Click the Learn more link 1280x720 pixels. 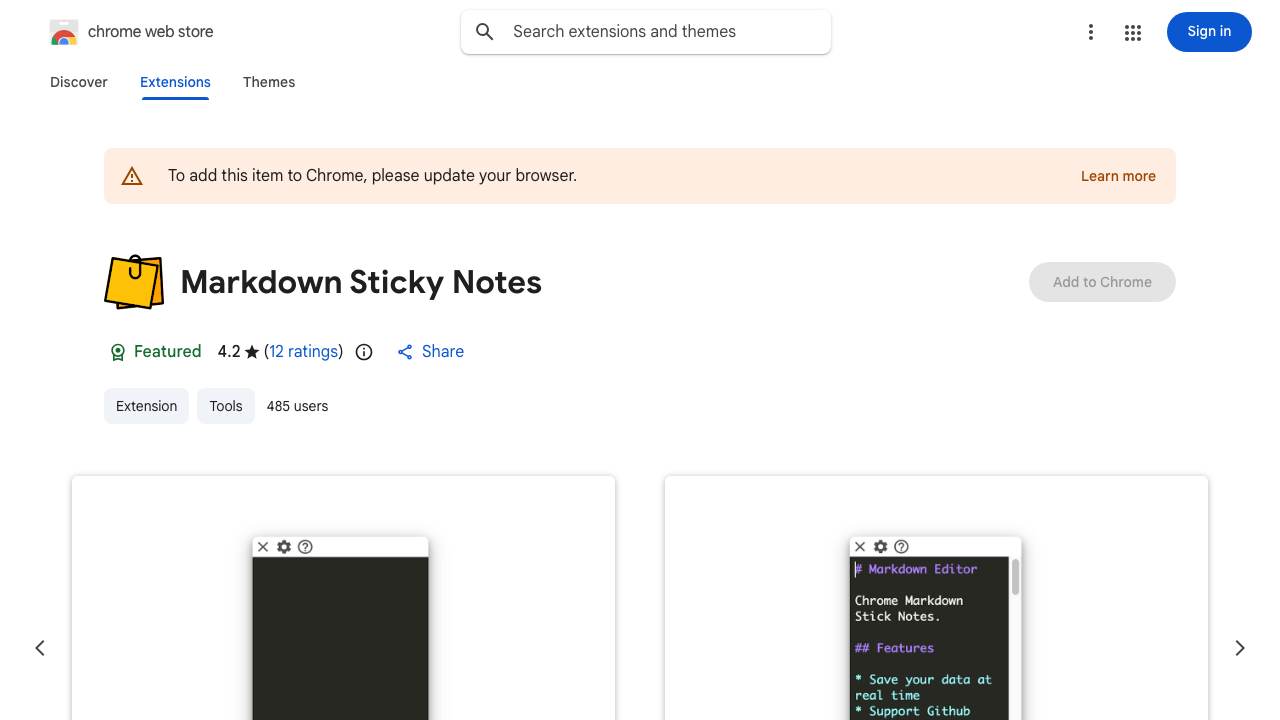click(1118, 176)
